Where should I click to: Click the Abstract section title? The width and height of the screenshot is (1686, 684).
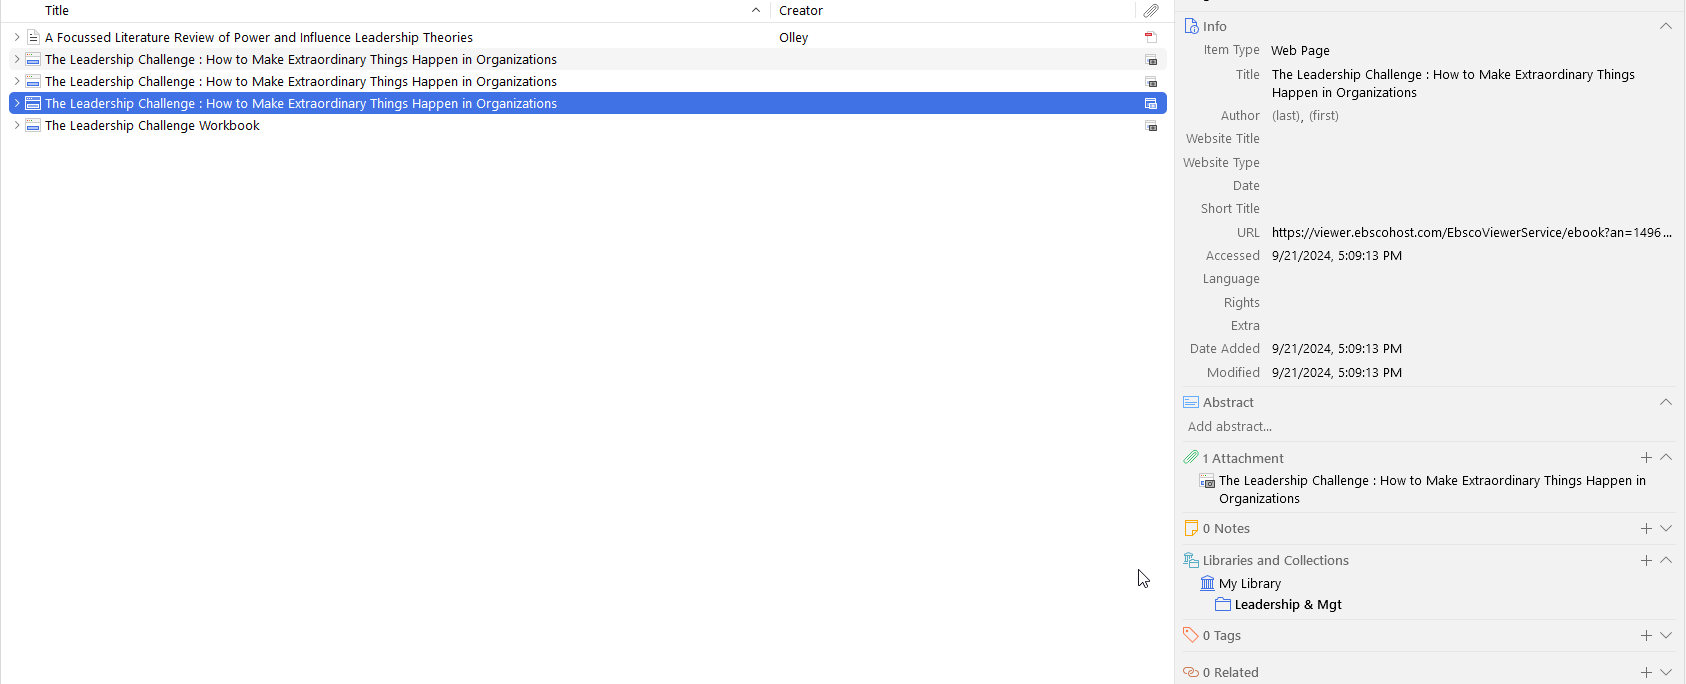[x=1228, y=402]
